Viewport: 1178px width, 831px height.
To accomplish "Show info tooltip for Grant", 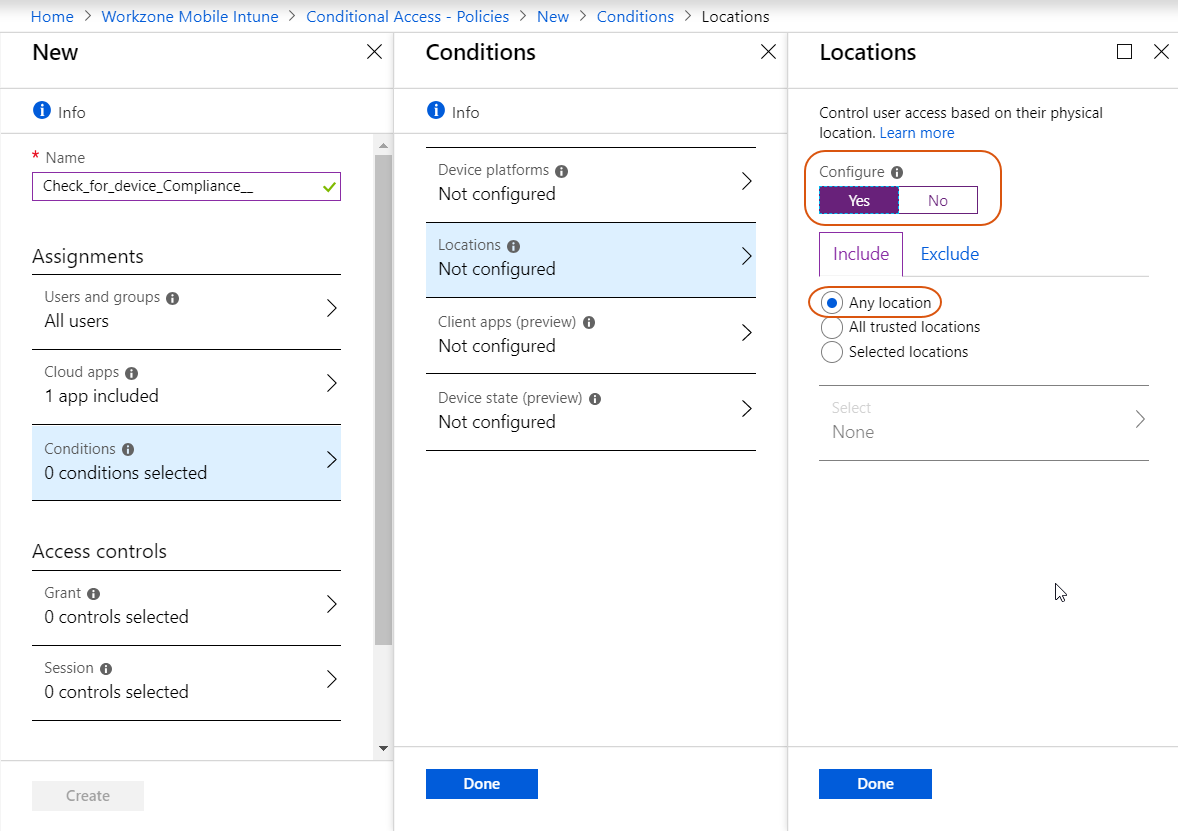I will click(x=93, y=594).
